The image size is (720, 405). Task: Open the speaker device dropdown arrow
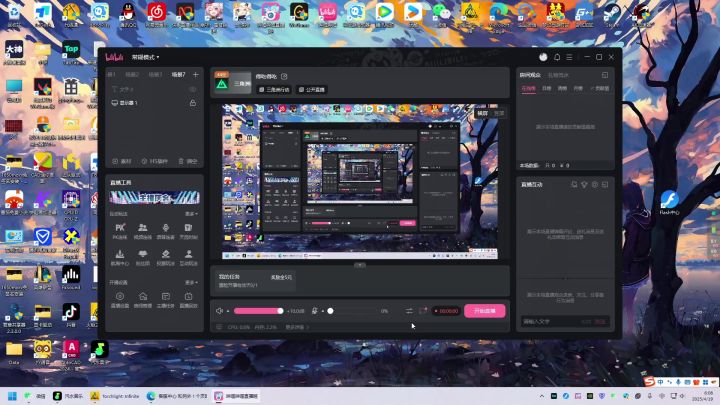228,311
